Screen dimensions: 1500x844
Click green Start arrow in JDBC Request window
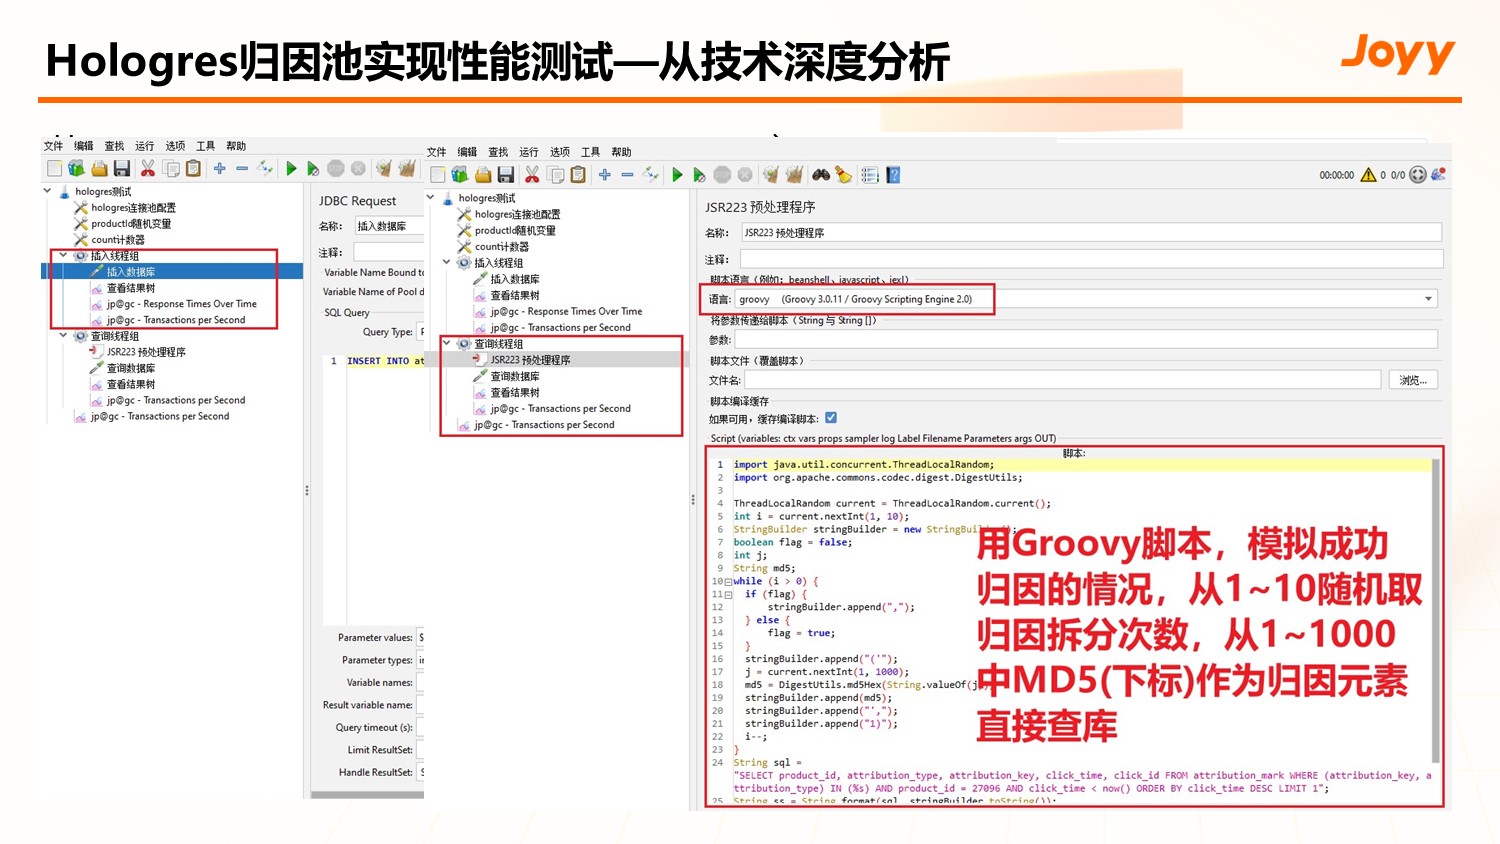point(291,168)
